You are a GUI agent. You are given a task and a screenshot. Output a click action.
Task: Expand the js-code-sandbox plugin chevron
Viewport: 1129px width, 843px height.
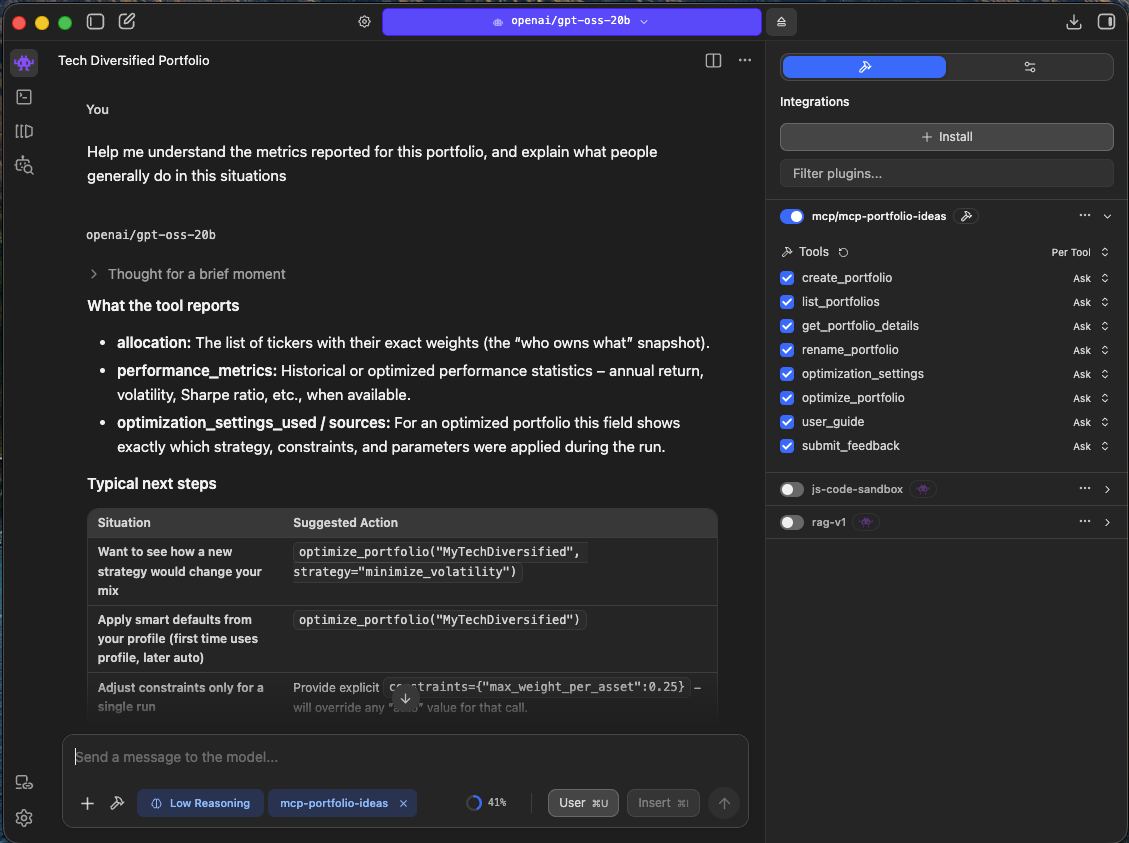click(1107, 490)
